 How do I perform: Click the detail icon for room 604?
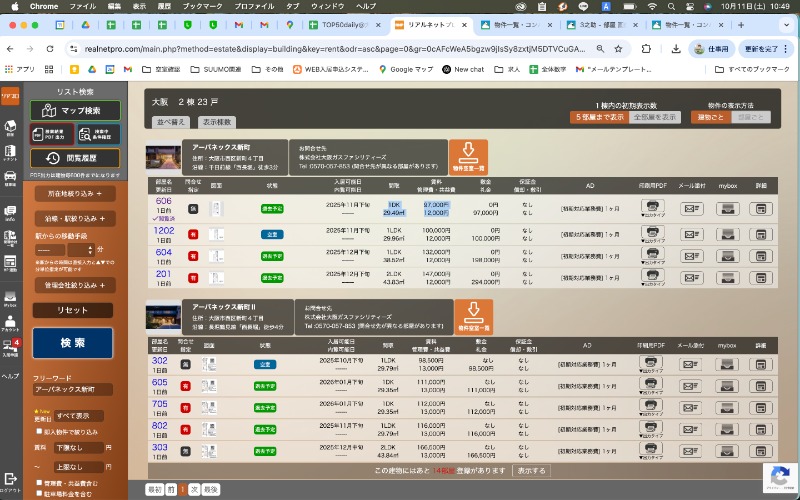pyautogui.click(x=761, y=254)
